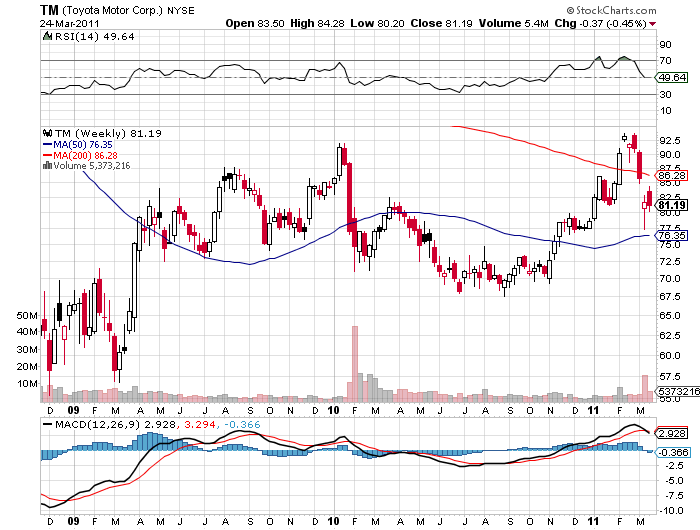Viewport: 700px width, 530px height.
Task: Click the black MACD legend line marker
Action: pos(47,424)
